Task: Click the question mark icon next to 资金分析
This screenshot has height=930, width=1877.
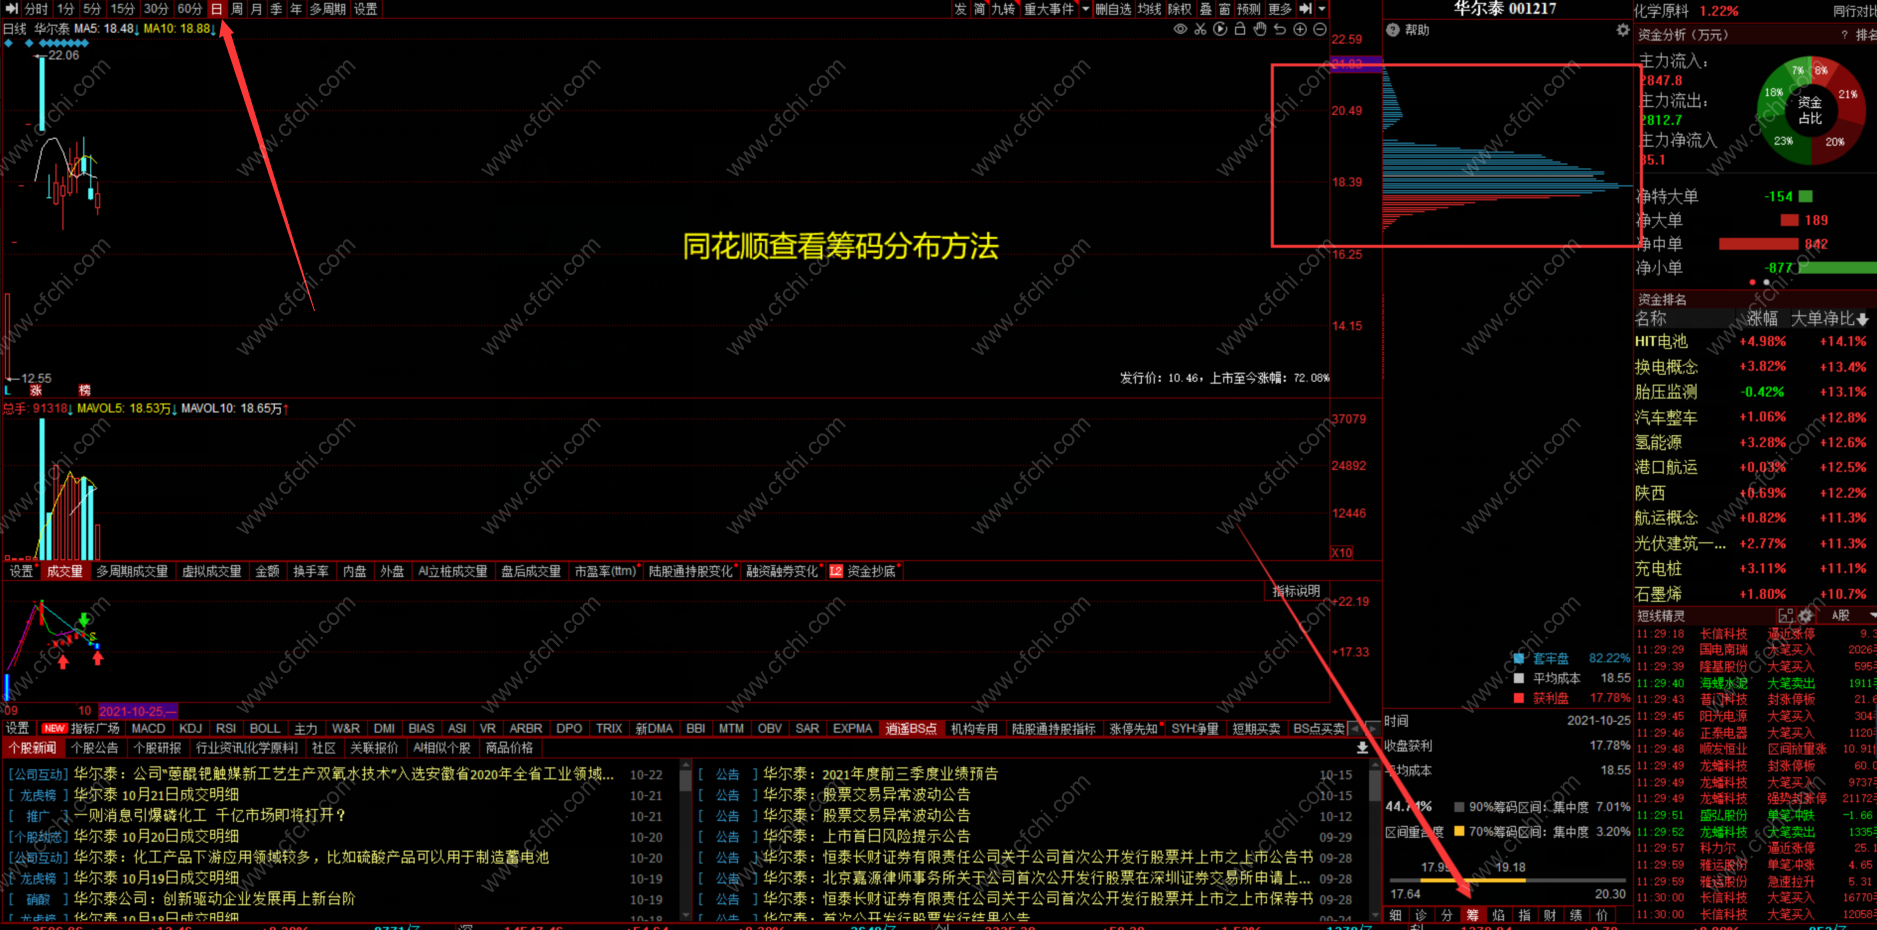Action: pyautogui.click(x=1845, y=35)
